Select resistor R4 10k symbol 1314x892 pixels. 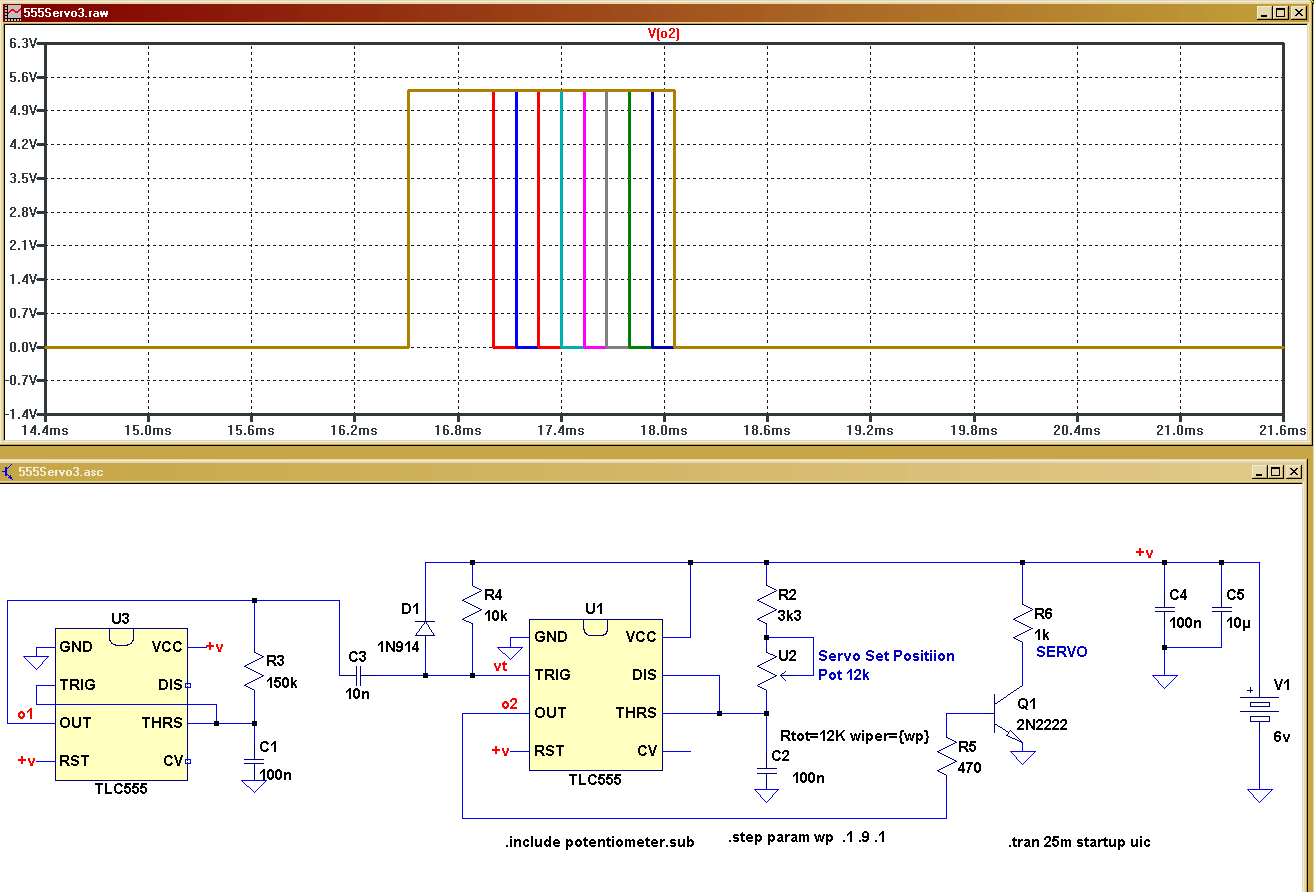click(x=472, y=605)
